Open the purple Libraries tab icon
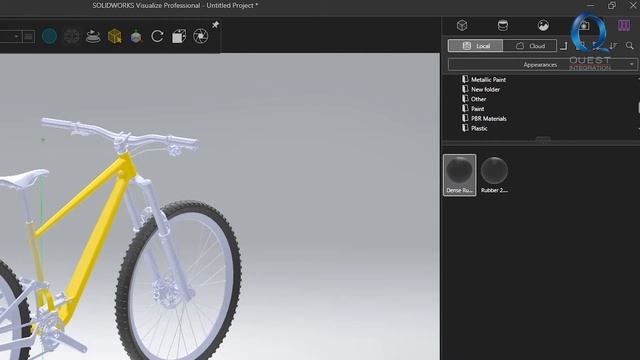This screenshot has height=360, width=640. click(x=624, y=25)
